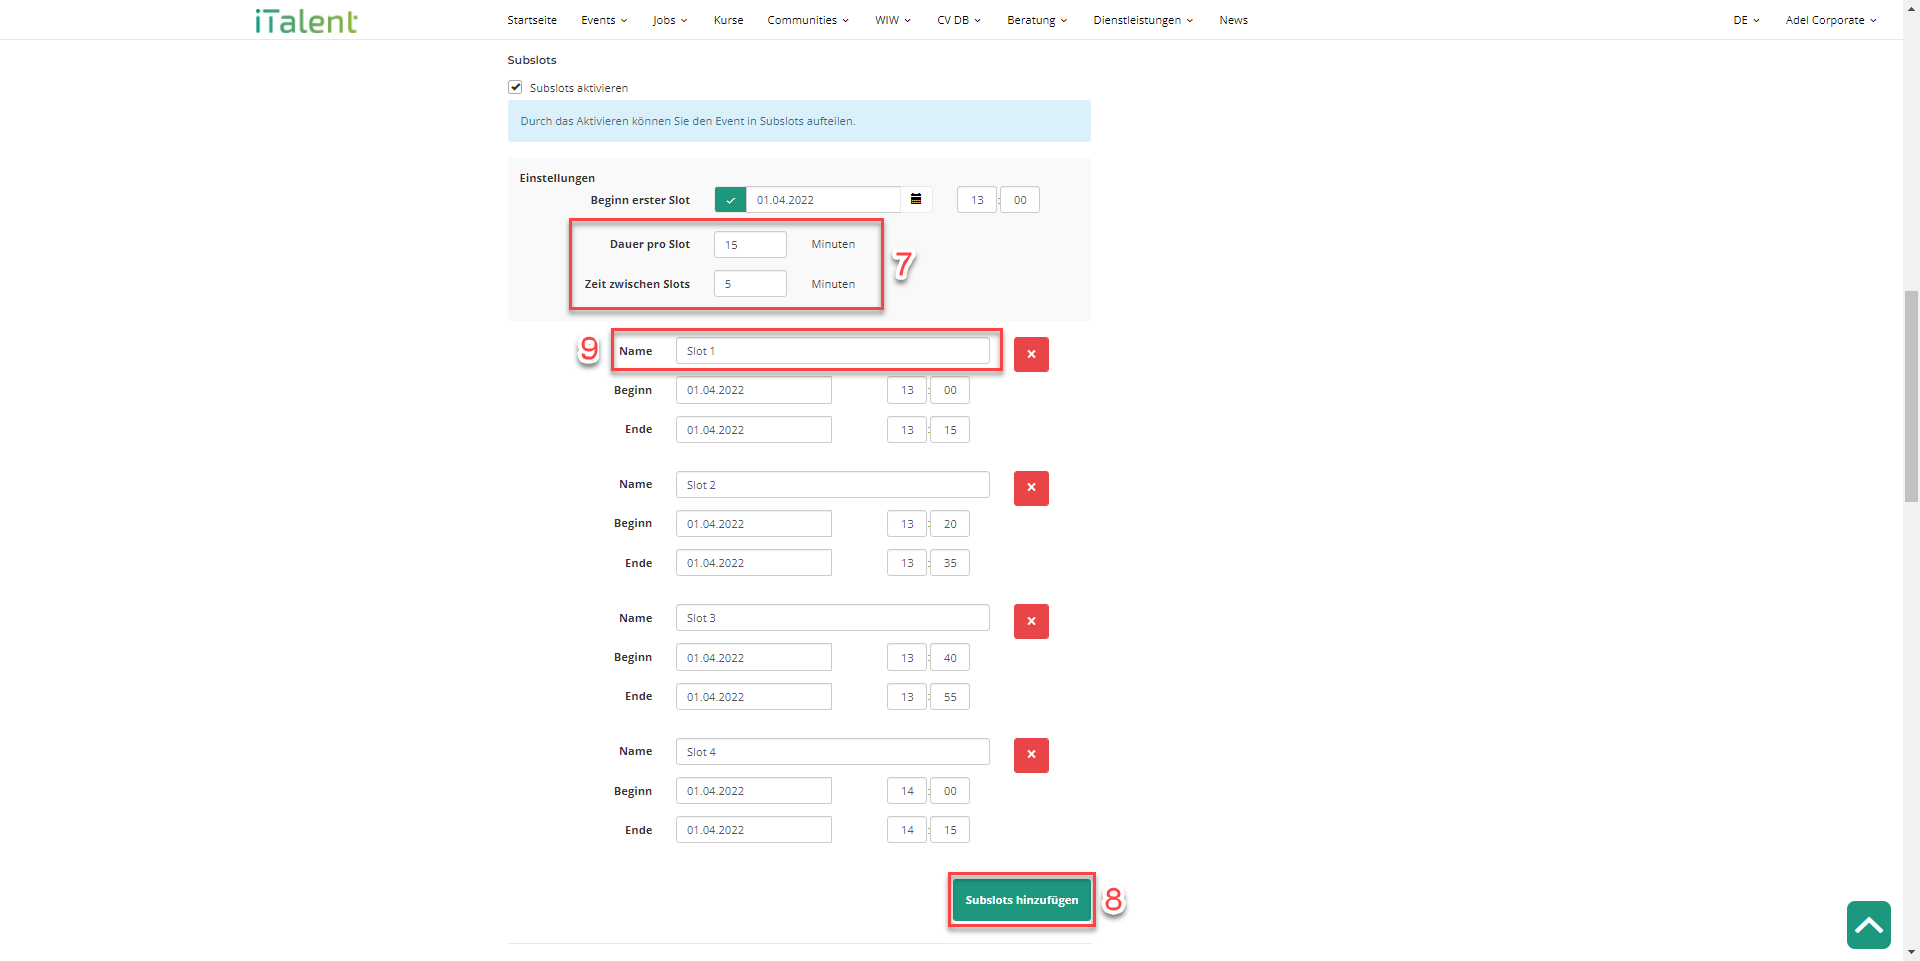Remove Slot 2 using its red X button
This screenshot has height=961, width=1920.
pos(1031,488)
